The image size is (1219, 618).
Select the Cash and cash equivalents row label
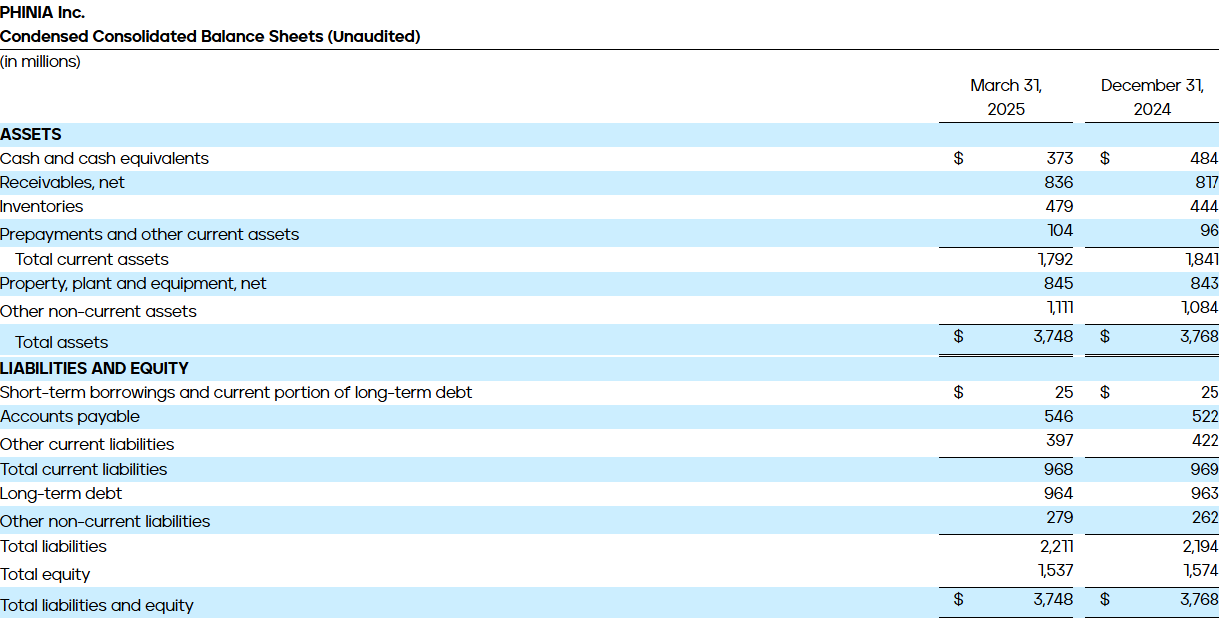[x=105, y=158]
